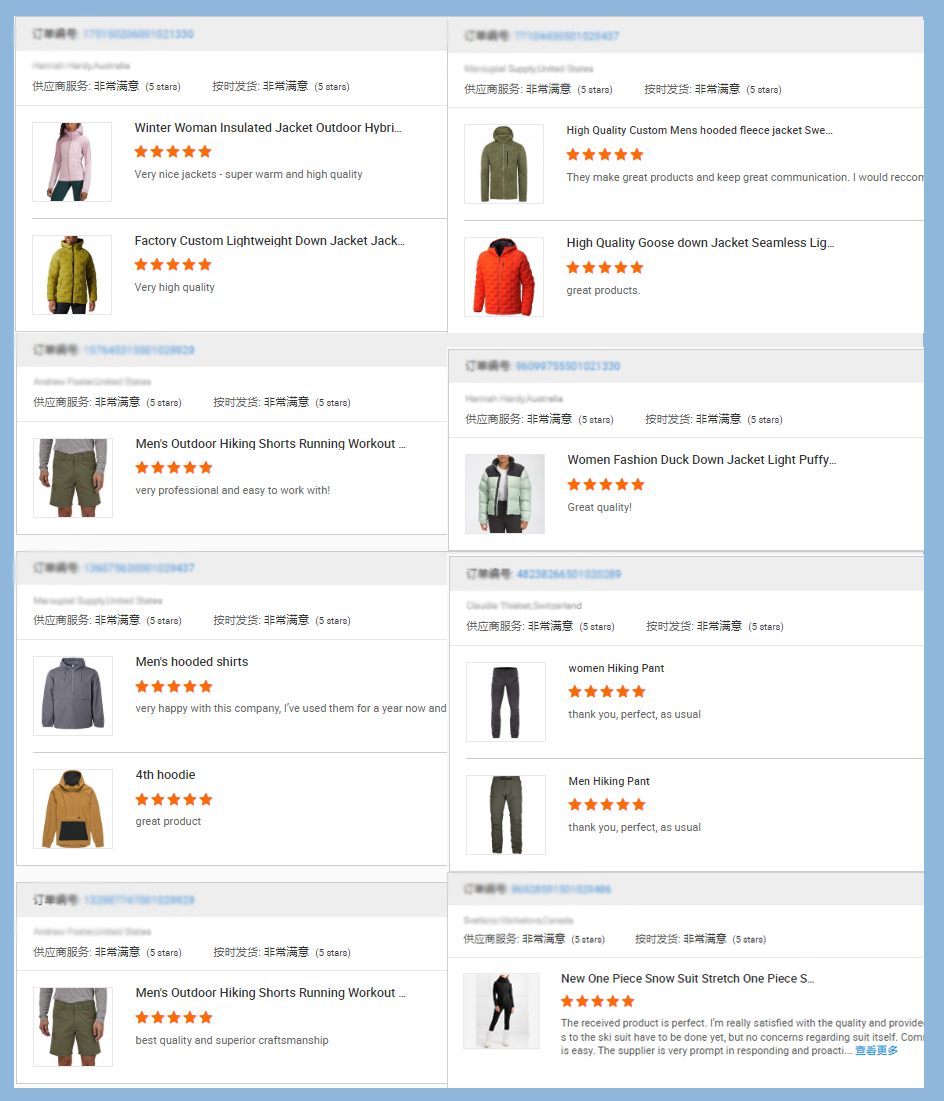Viewport: 944px width, 1101px height.
Task: Click star rating under Men's hooded shirts
Action: click(x=173, y=686)
